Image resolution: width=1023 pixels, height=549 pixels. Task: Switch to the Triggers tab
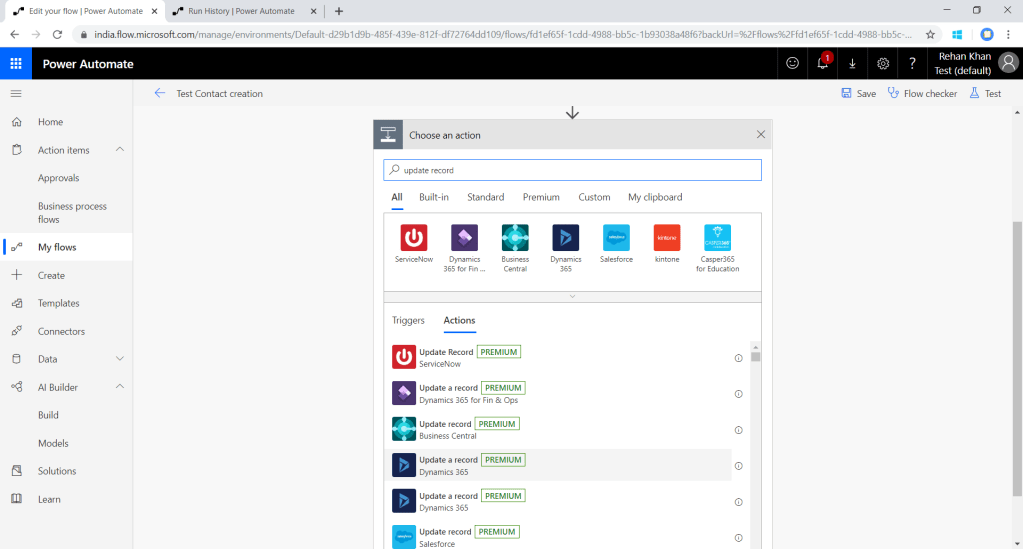pyautogui.click(x=408, y=321)
